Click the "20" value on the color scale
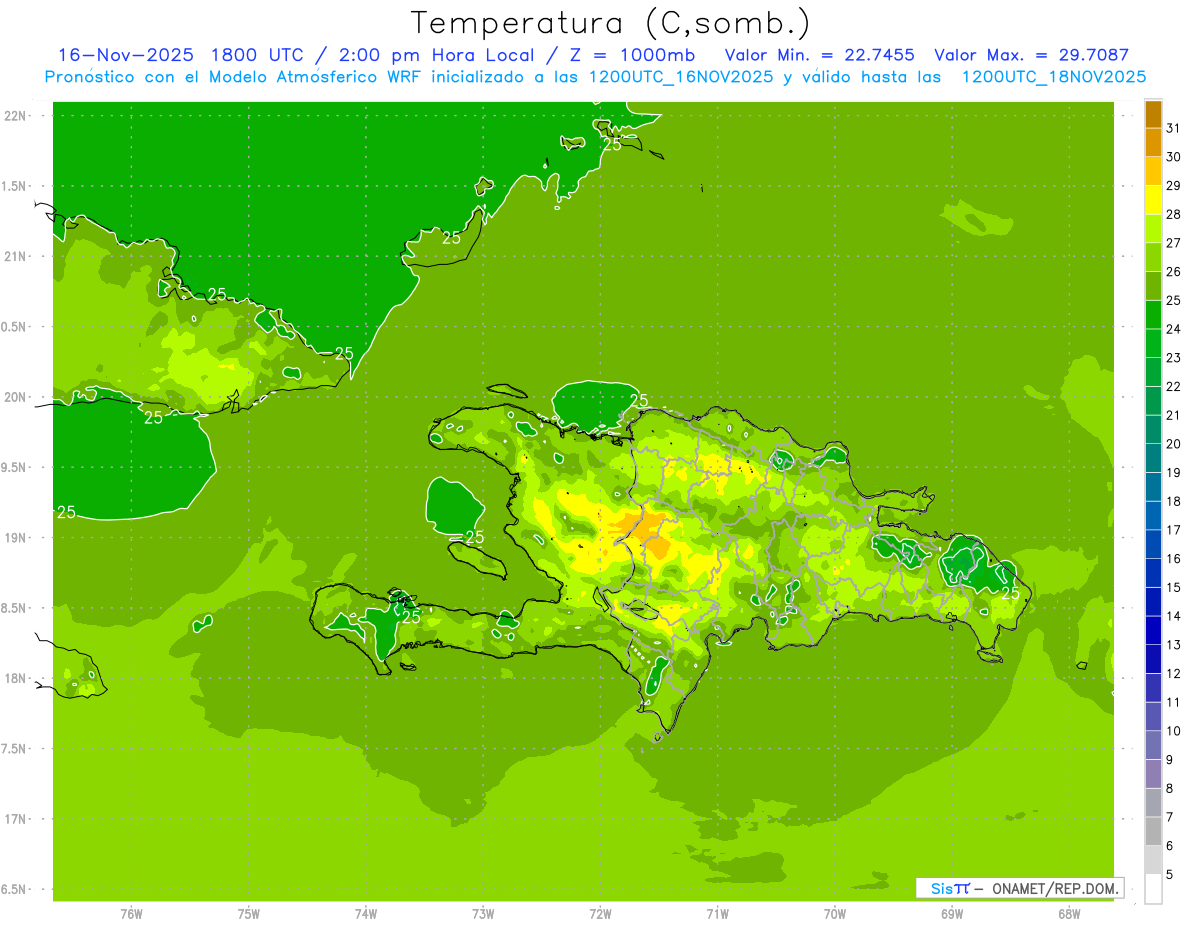Image resolution: width=1200 pixels, height=927 pixels. (x=1173, y=444)
